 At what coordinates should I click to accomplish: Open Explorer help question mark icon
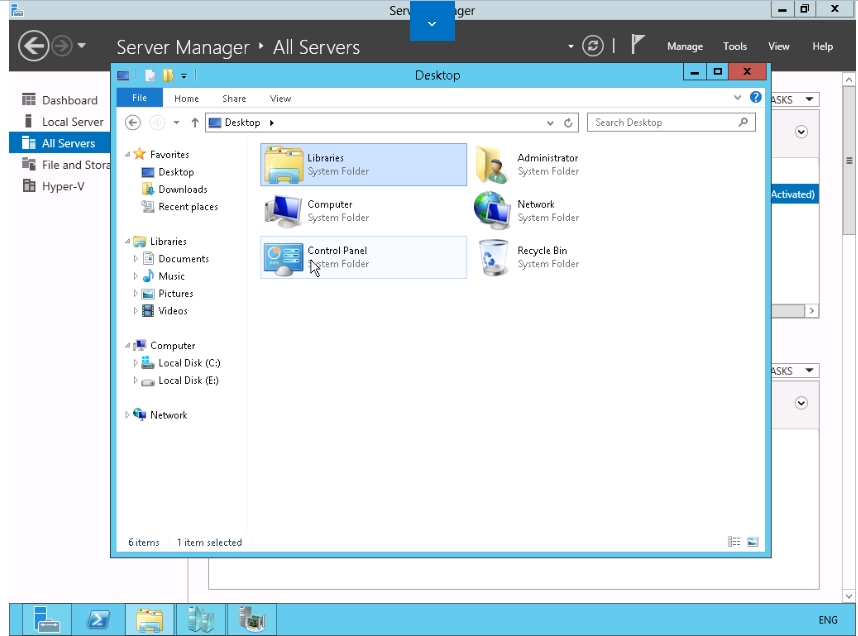(x=756, y=97)
